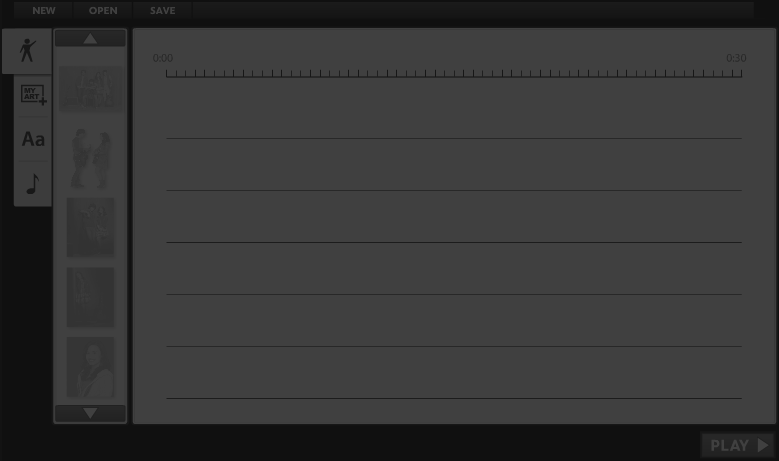Click the PLAY button text
This screenshot has height=461, width=779.
coord(729,446)
